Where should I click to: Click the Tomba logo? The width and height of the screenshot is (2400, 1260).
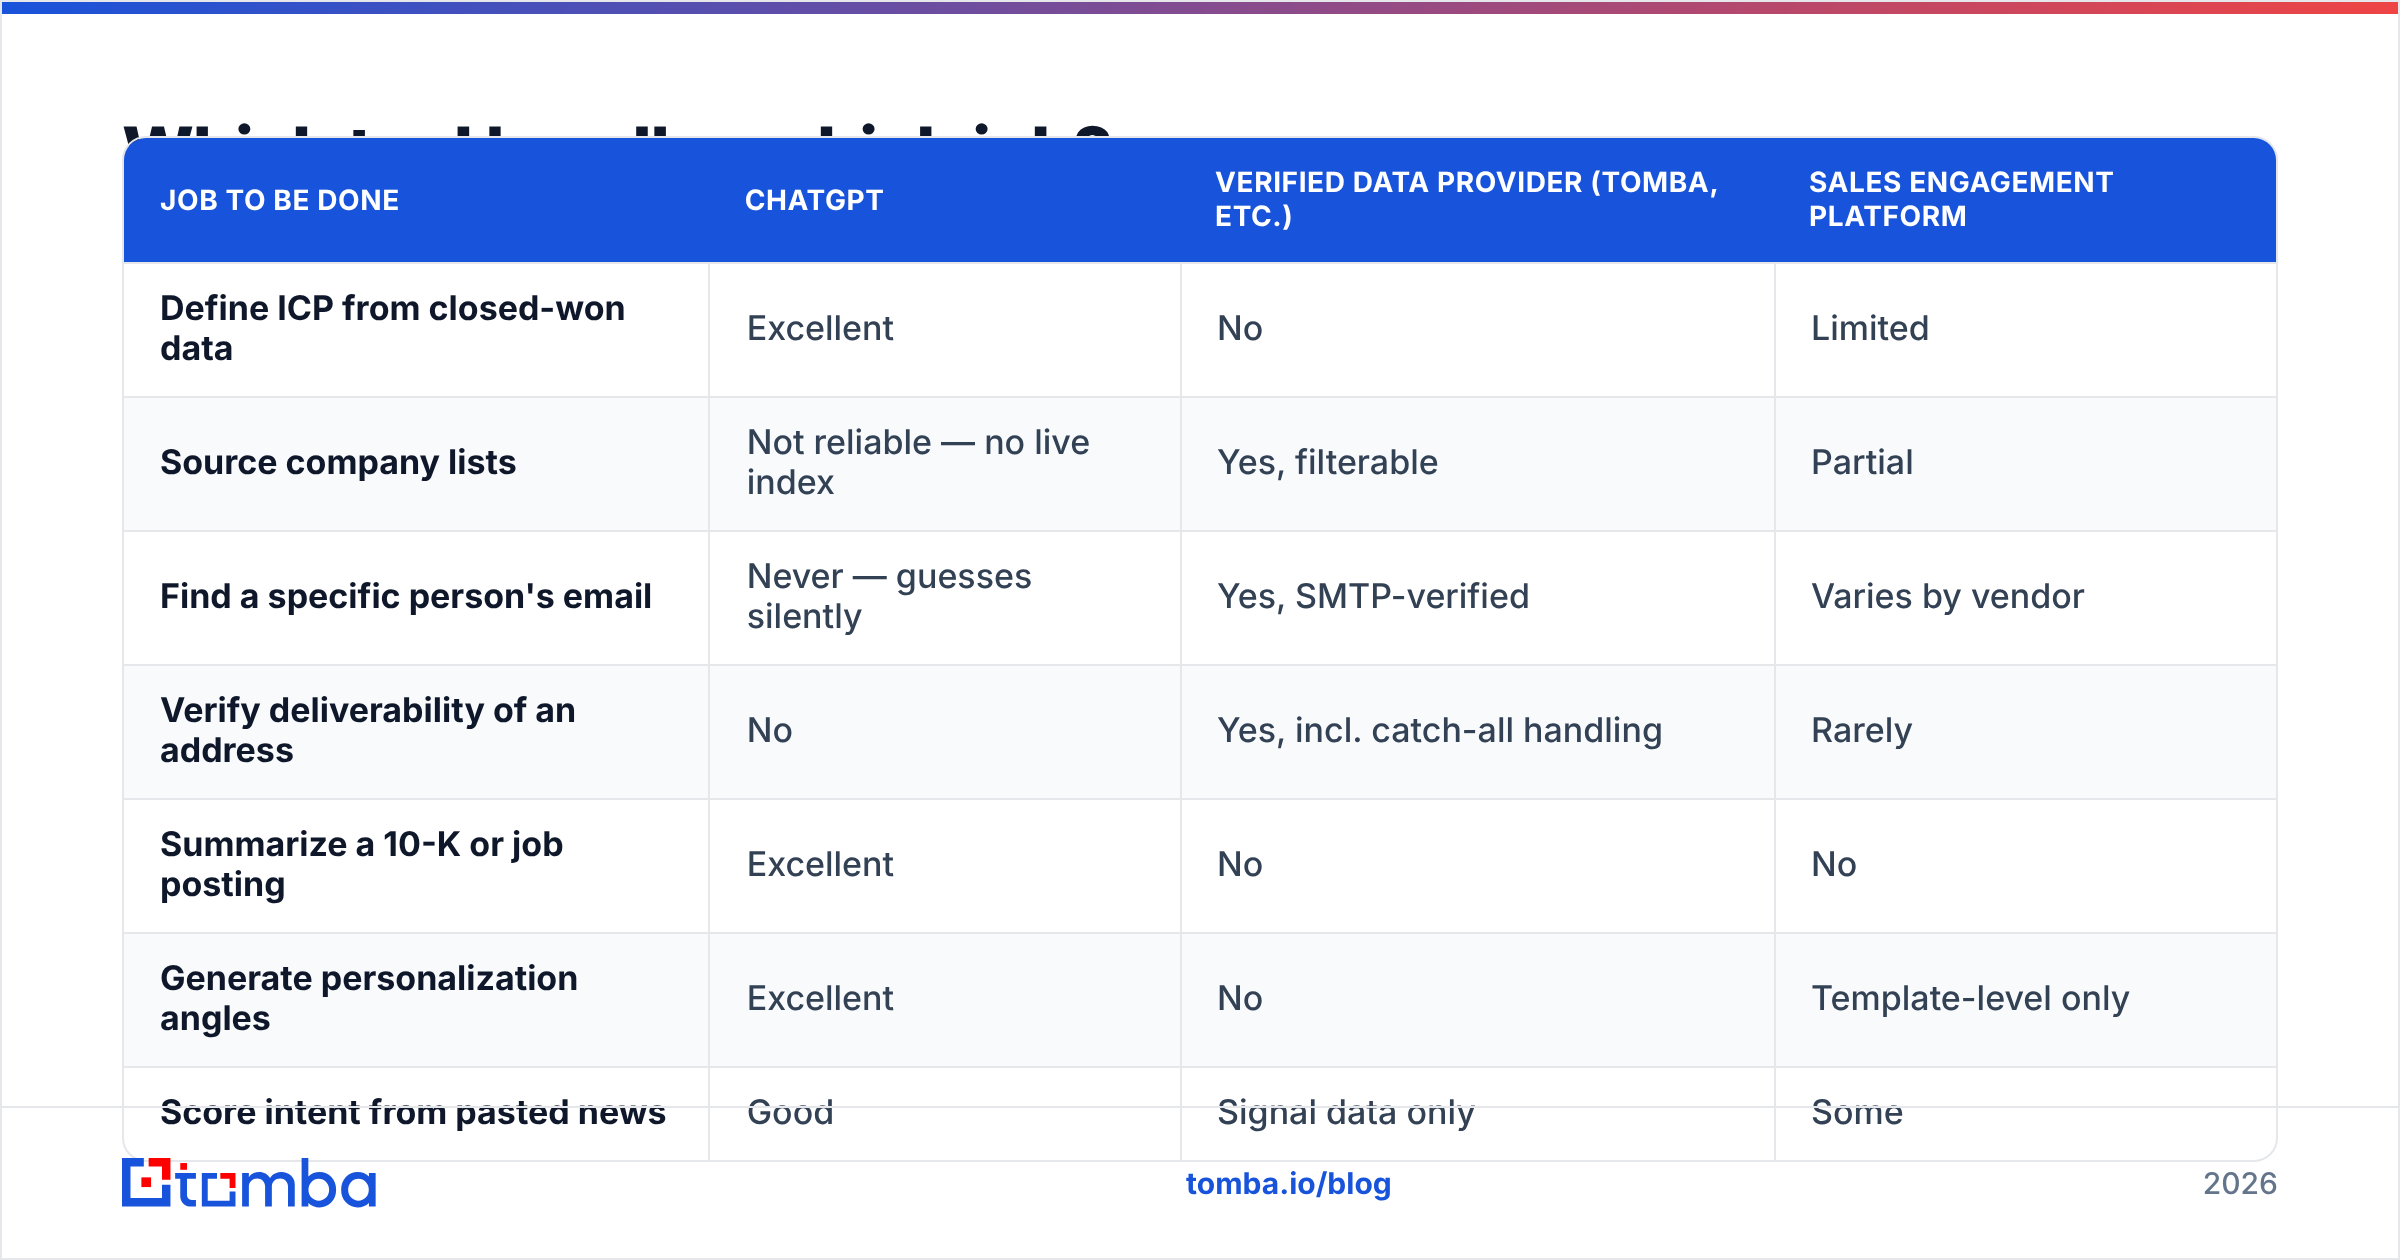[249, 1183]
